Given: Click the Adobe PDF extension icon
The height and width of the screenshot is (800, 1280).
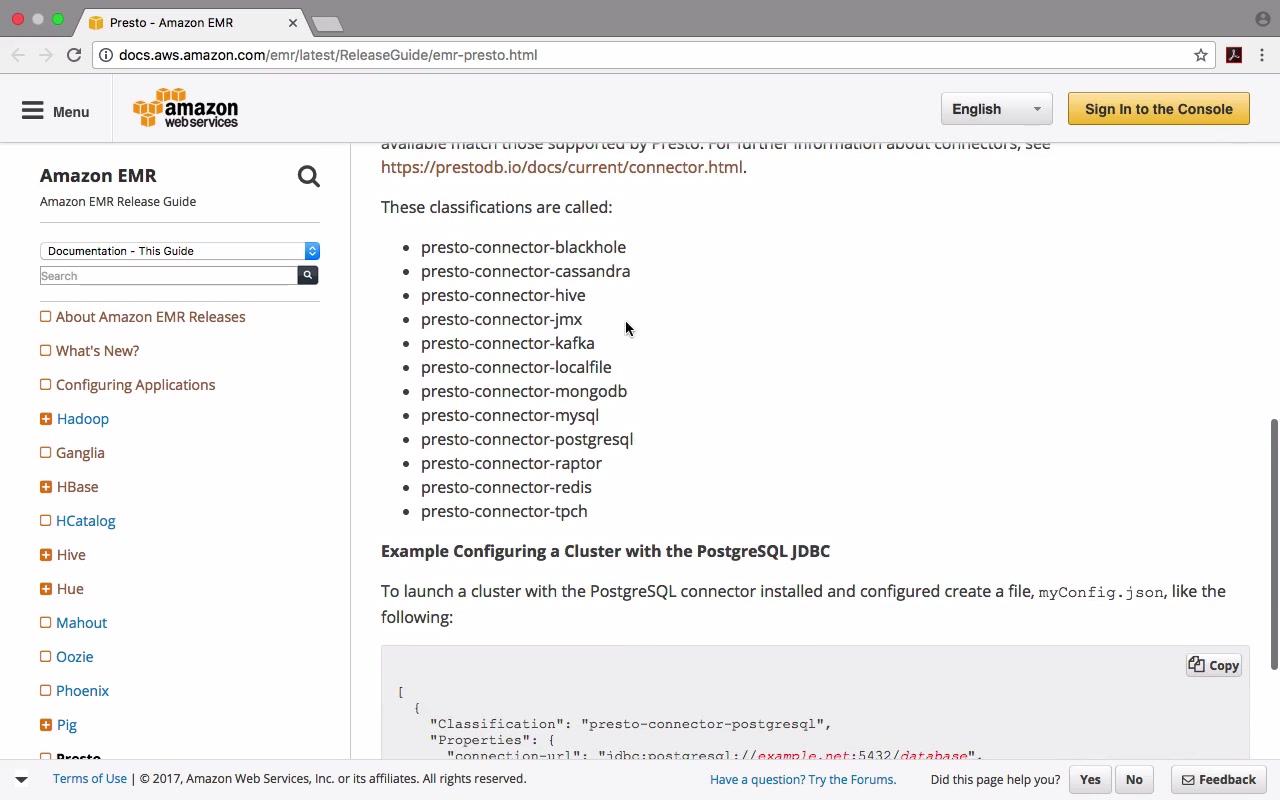Looking at the screenshot, I should (x=1234, y=55).
